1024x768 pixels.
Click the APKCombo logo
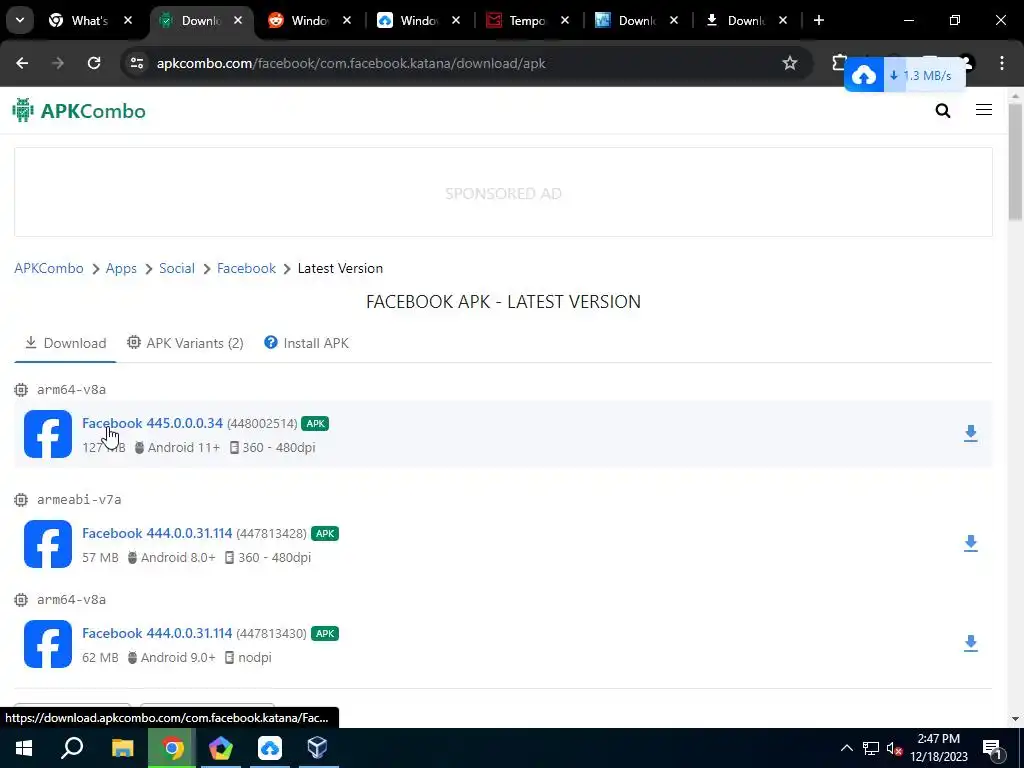[79, 111]
